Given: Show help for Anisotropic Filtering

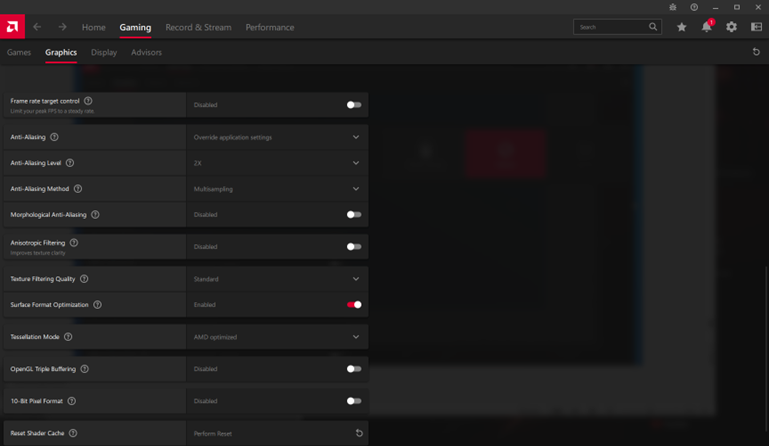Looking at the screenshot, I should 74,242.
